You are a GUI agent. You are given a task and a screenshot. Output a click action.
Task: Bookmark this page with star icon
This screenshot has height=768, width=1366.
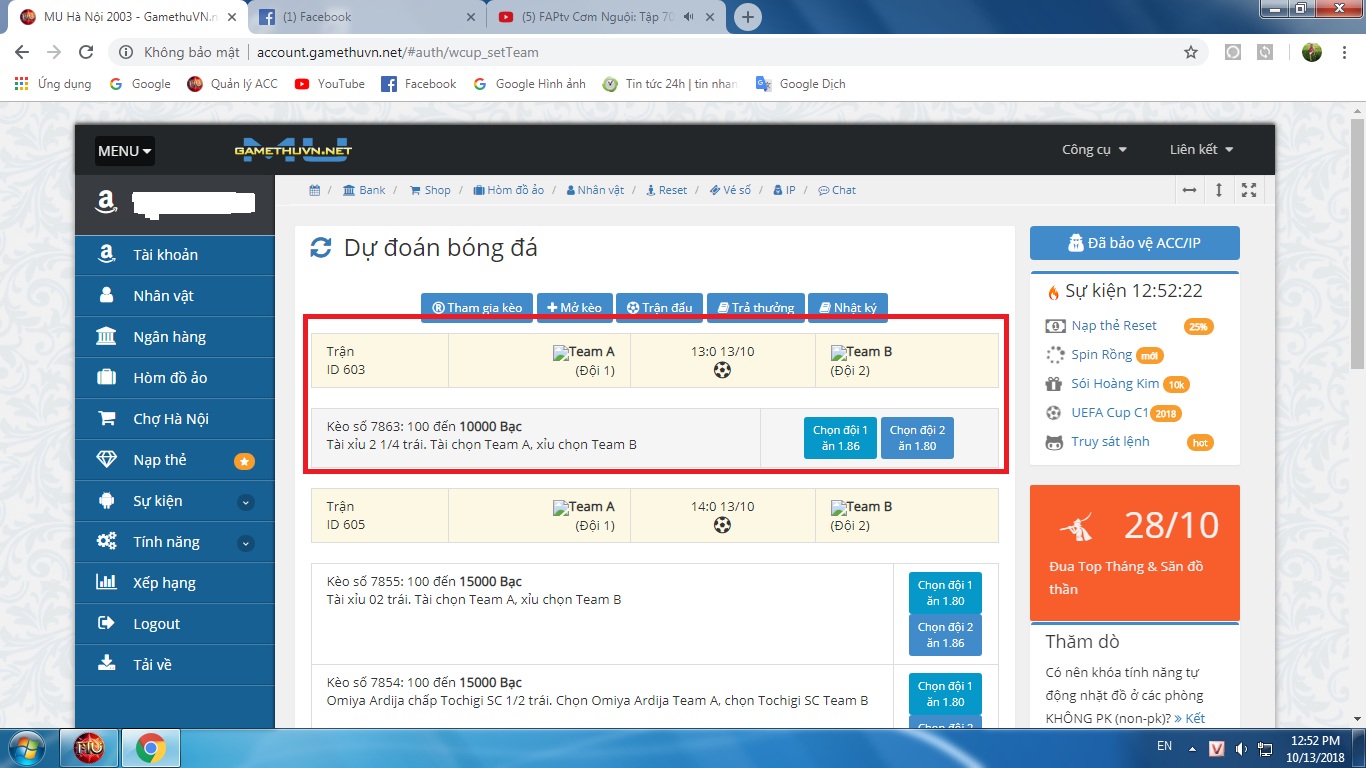(x=1190, y=52)
